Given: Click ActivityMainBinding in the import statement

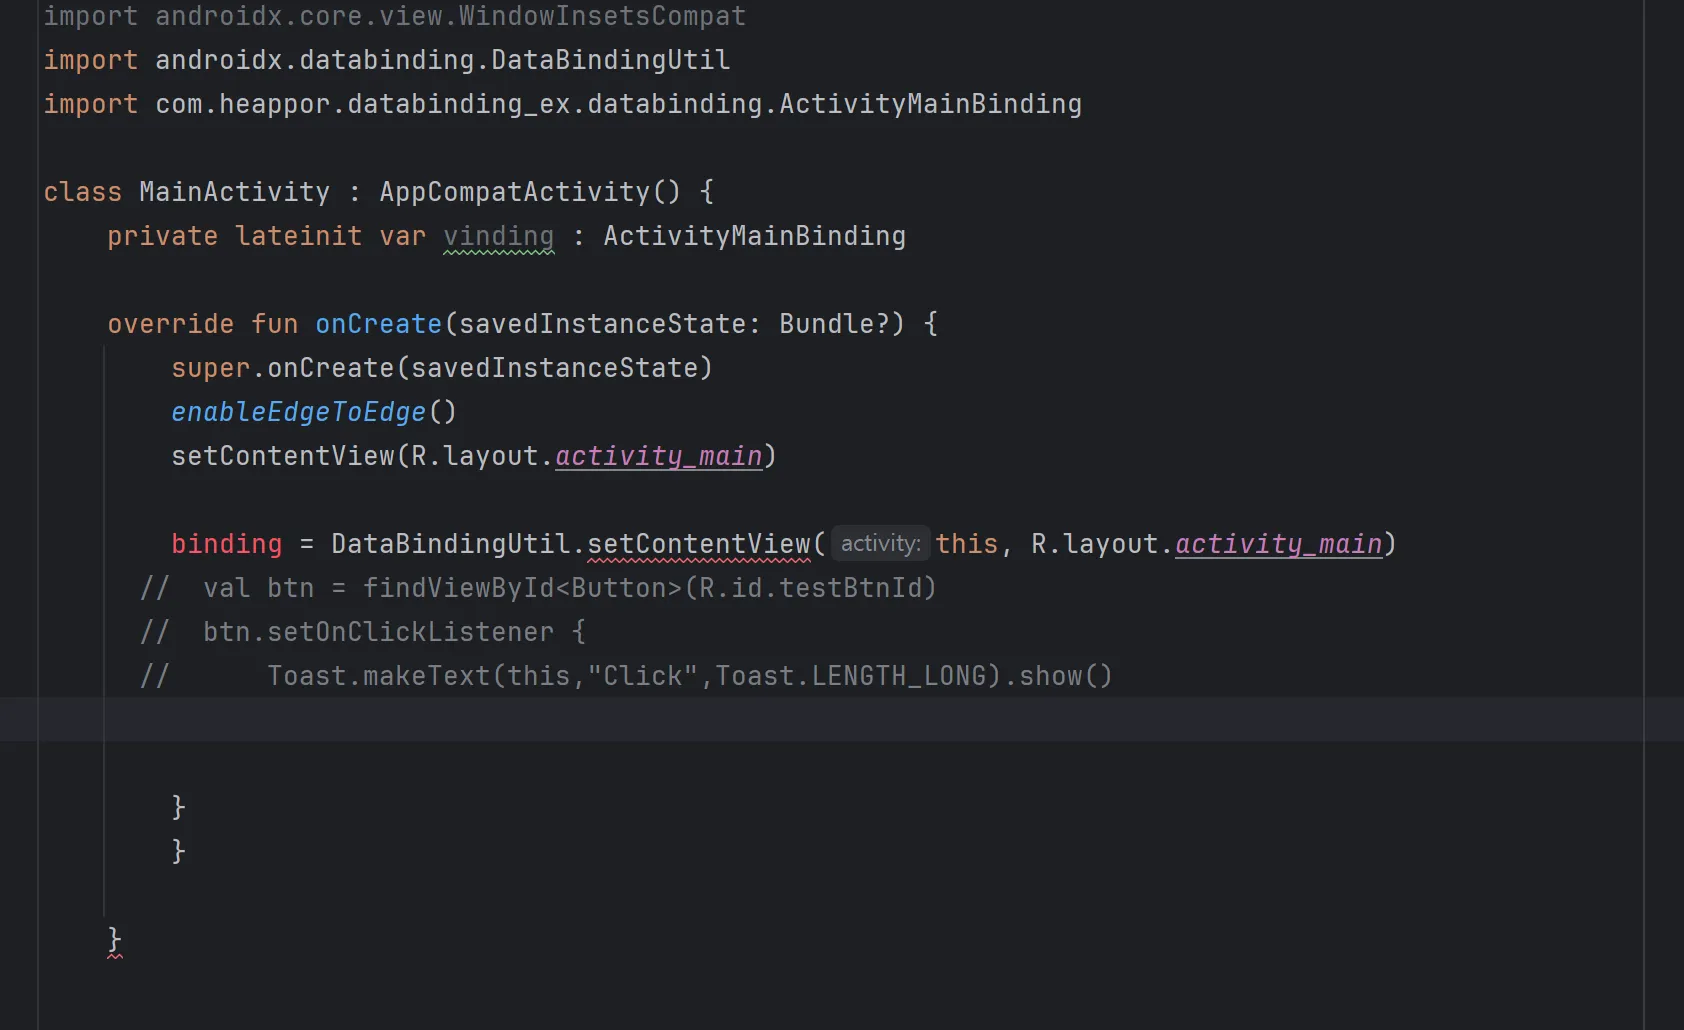Looking at the screenshot, I should [931, 104].
